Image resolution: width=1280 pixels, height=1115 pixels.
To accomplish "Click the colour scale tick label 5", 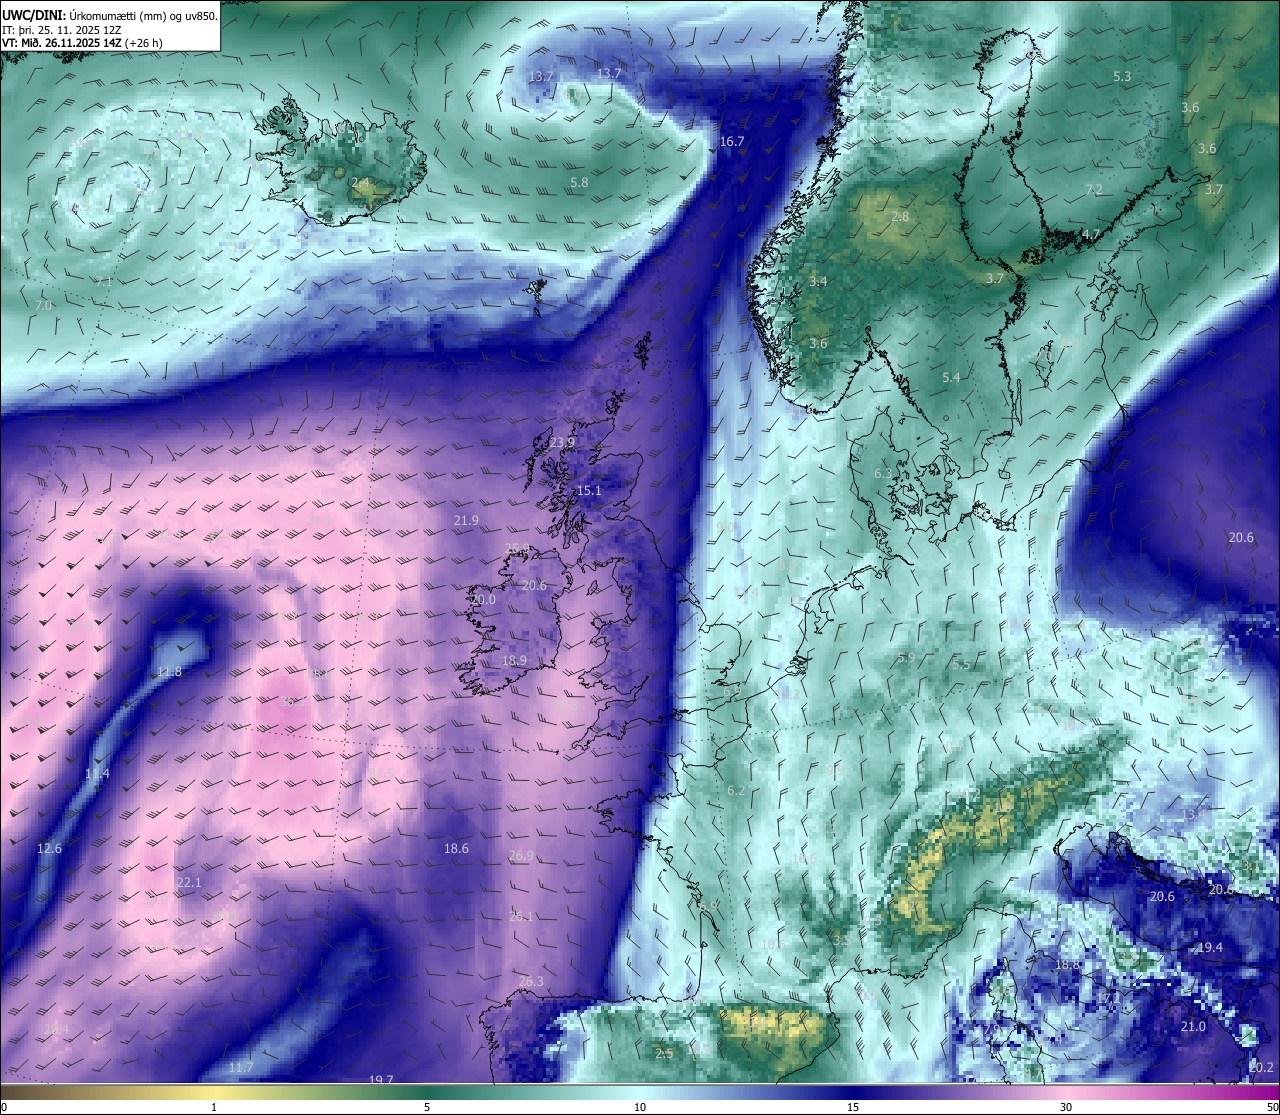I will [x=427, y=1107].
